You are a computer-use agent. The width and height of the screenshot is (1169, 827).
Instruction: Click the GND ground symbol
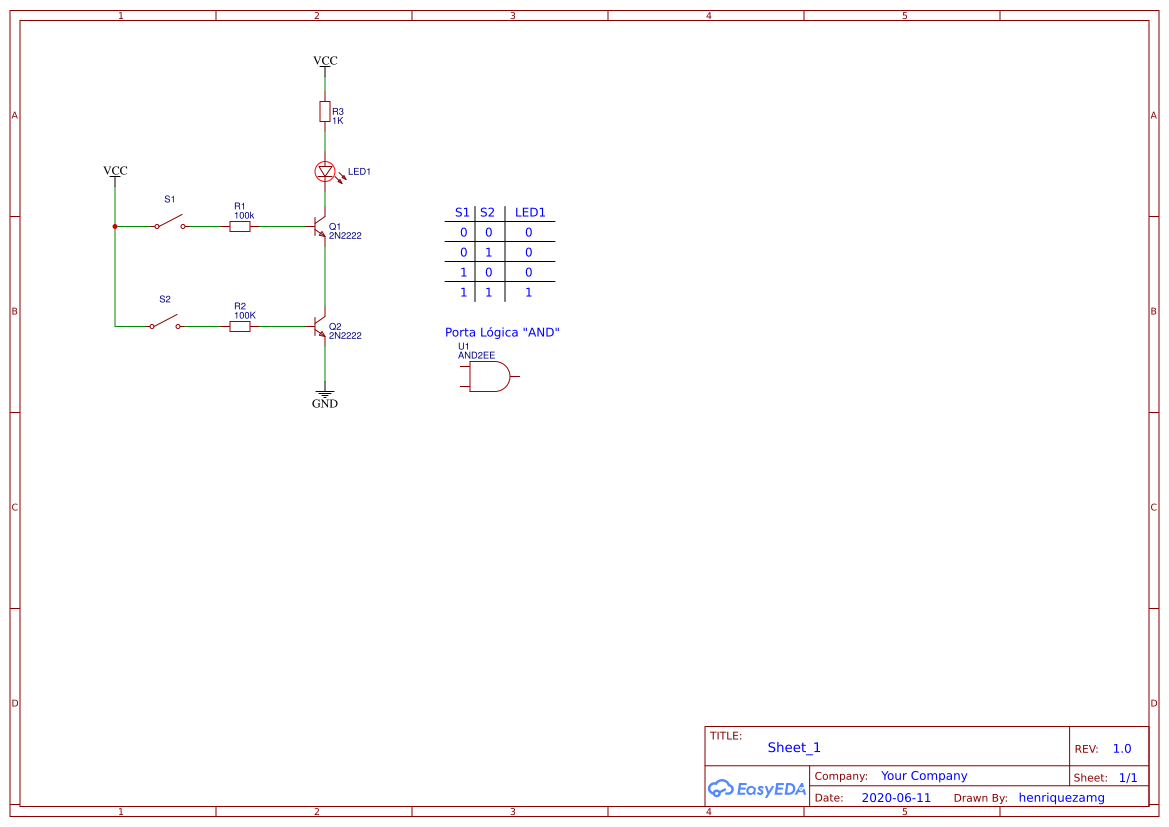(324, 393)
